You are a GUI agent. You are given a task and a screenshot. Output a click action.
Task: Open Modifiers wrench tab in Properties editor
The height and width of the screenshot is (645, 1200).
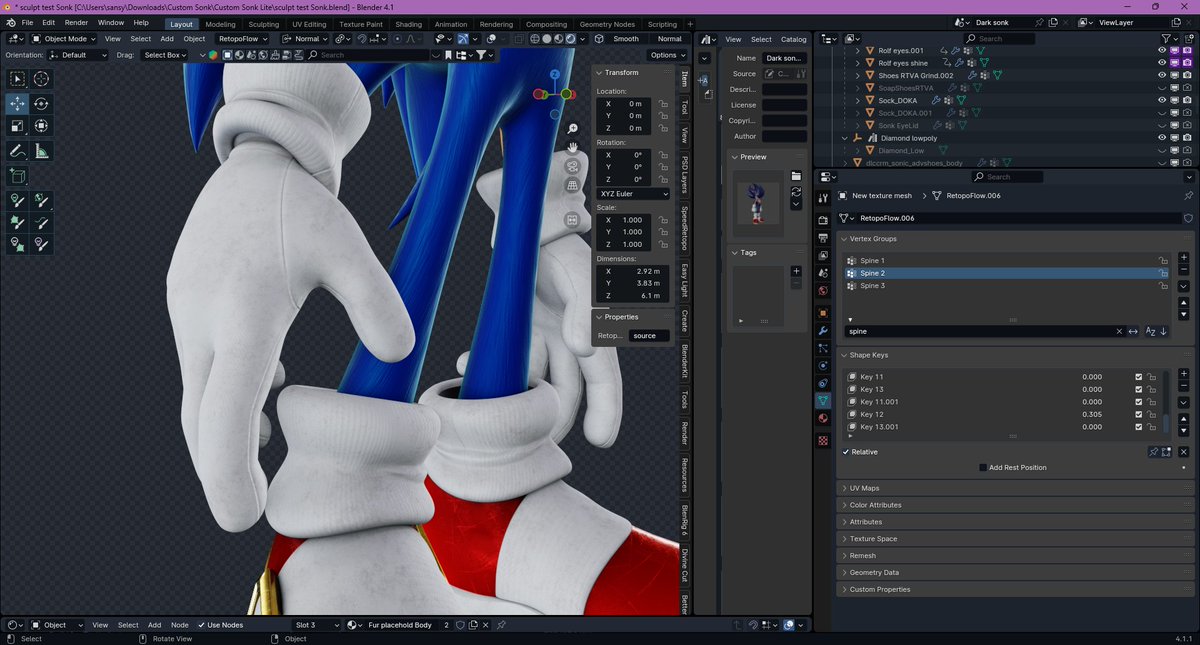tap(823, 330)
